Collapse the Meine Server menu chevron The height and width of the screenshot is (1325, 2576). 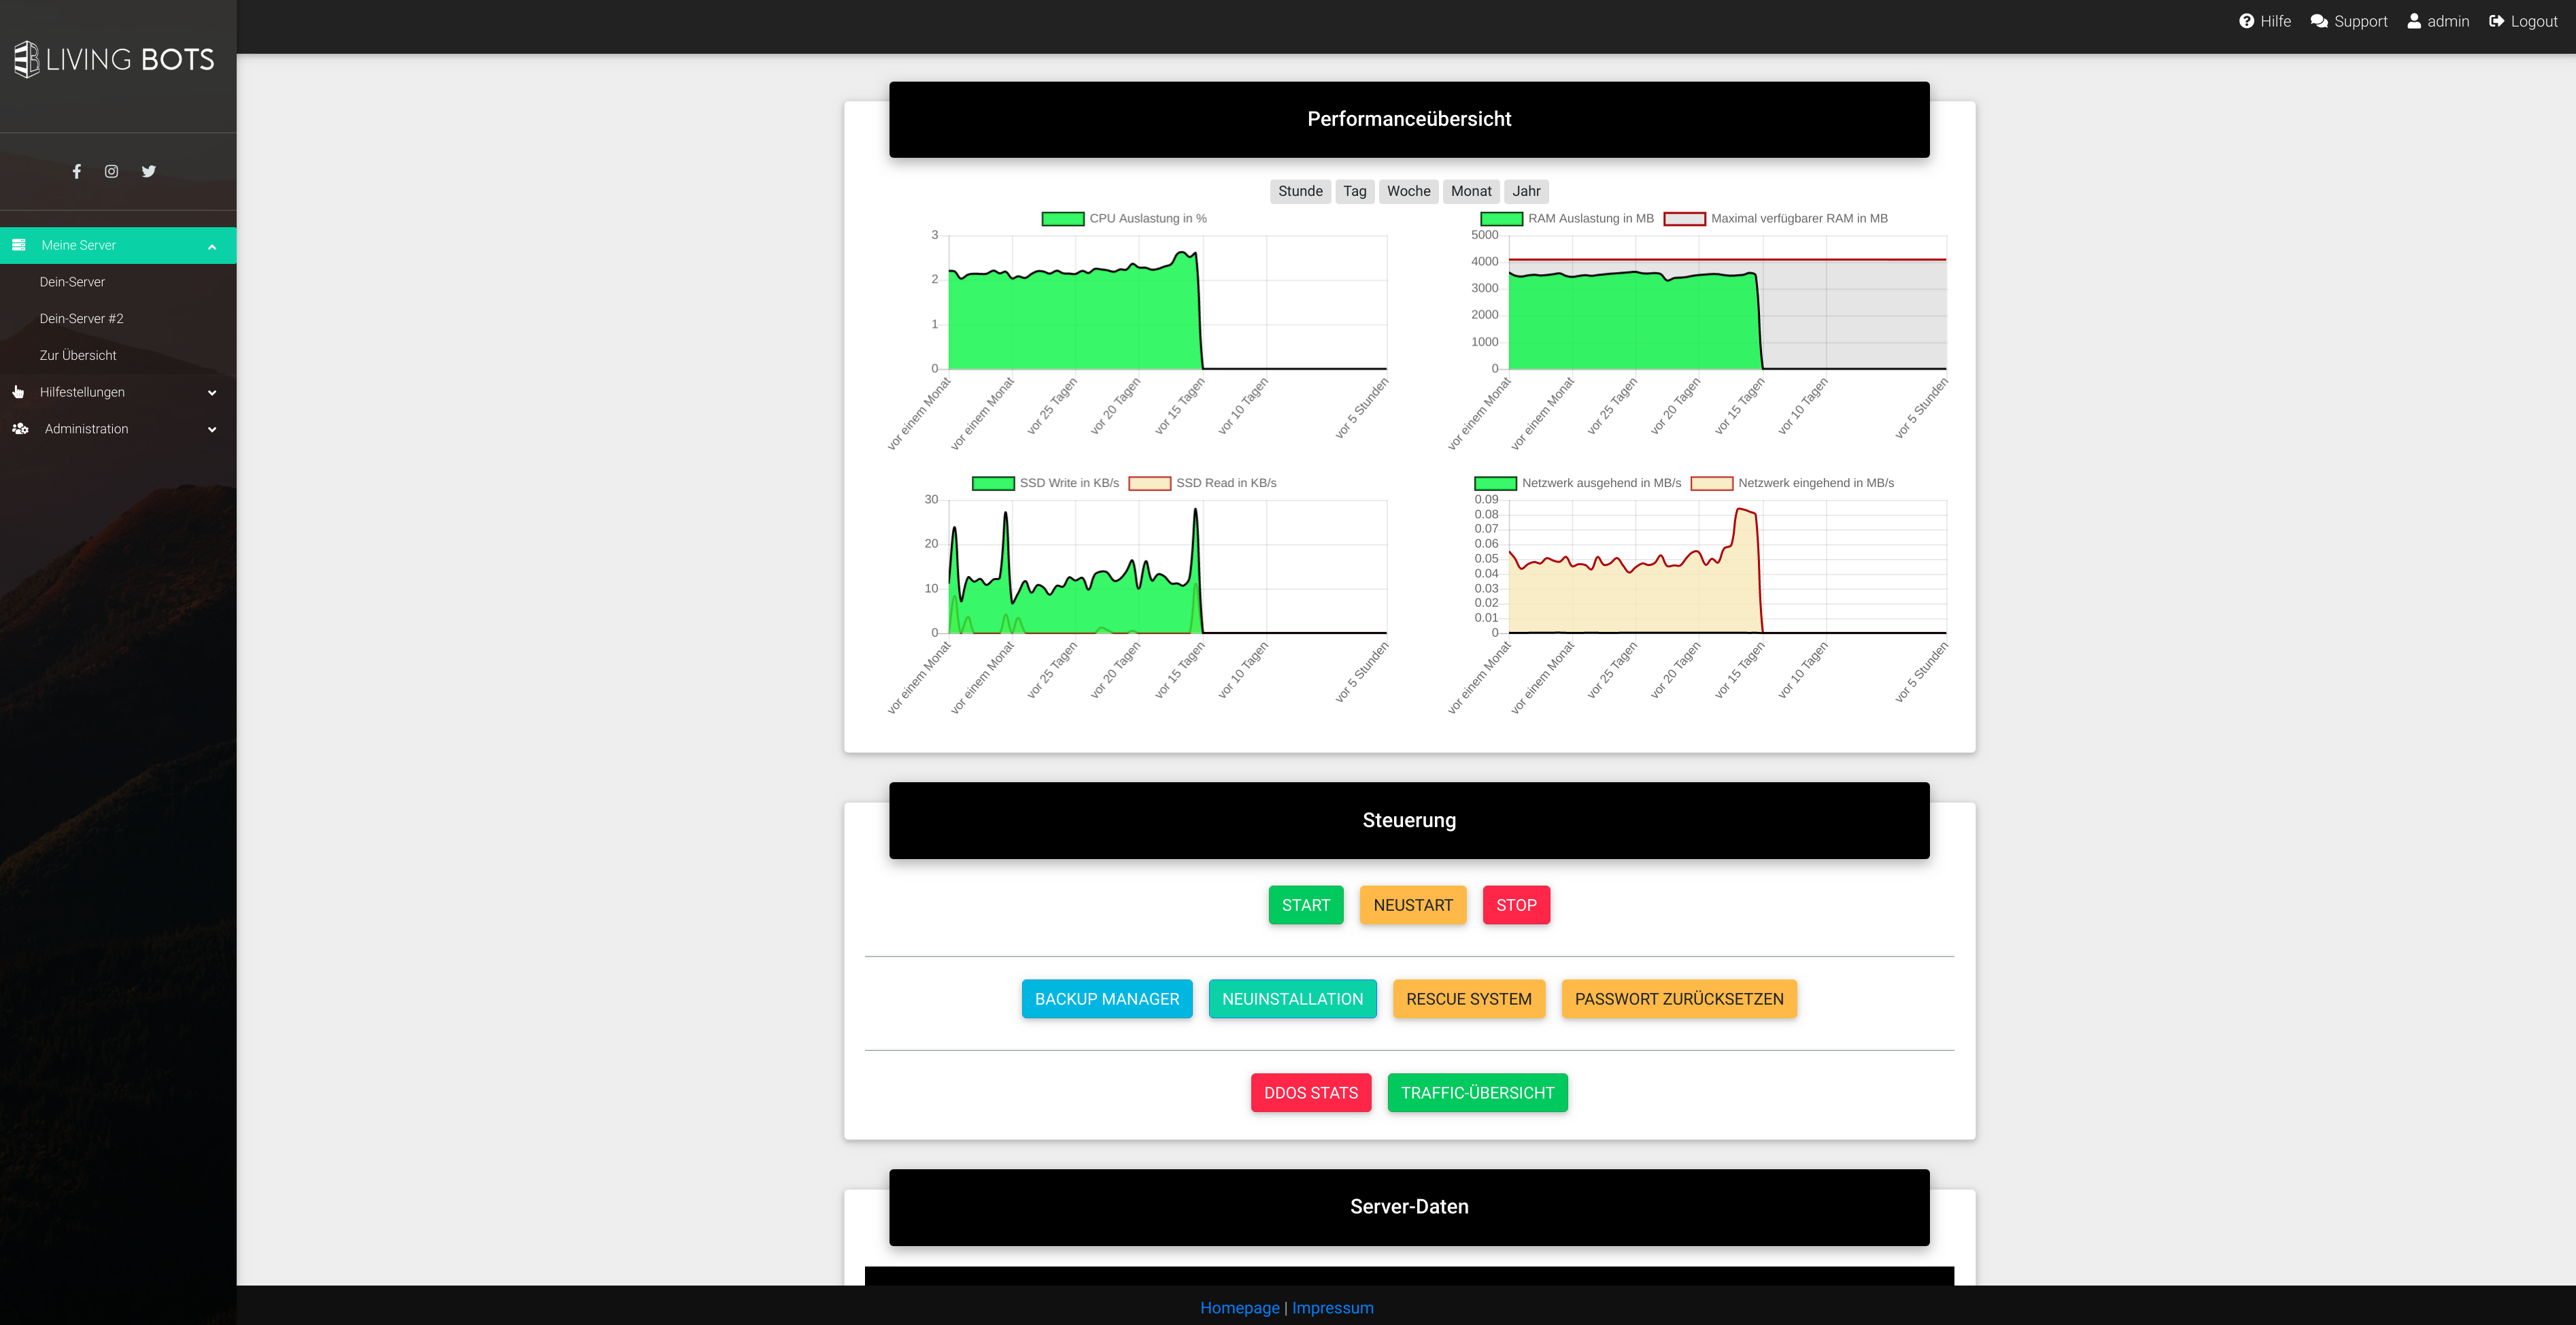212,246
